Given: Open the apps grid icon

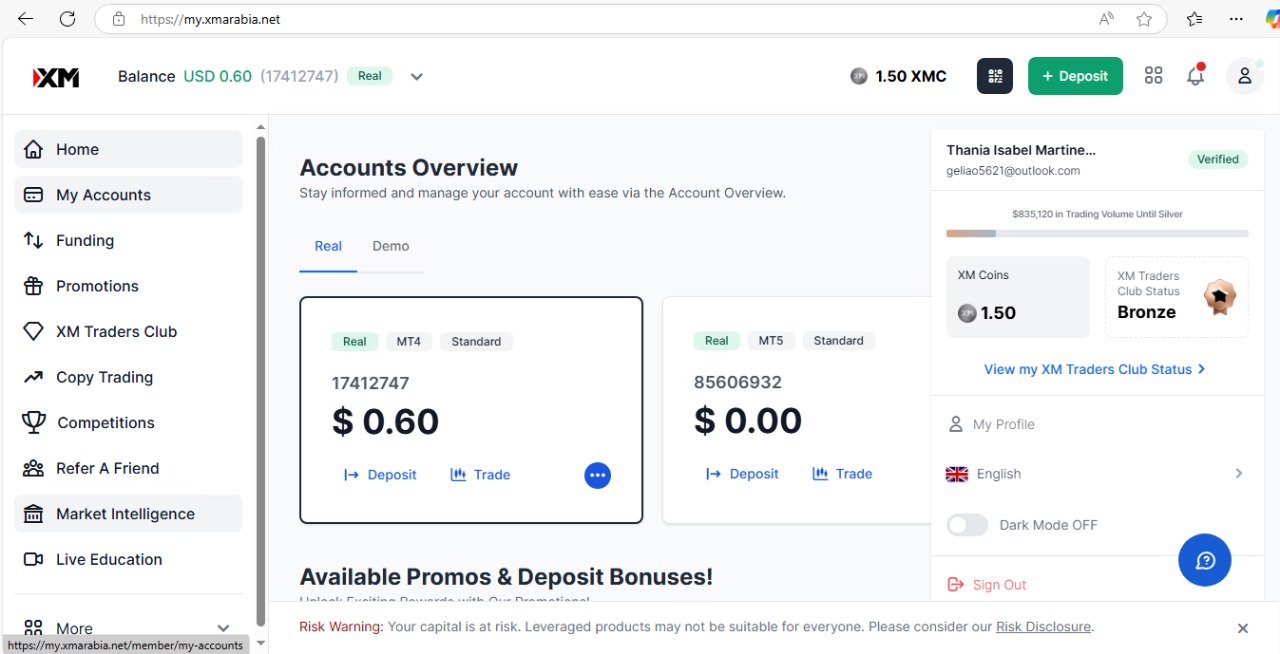Looking at the screenshot, I should coord(1153,76).
